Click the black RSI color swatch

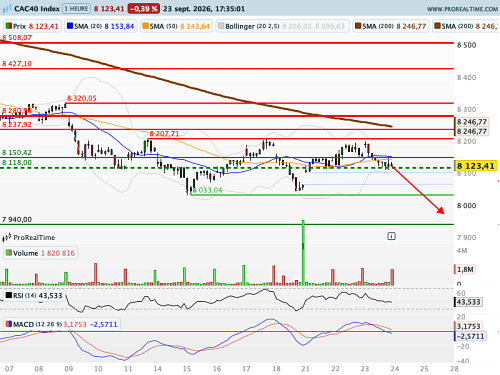tap(9, 295)
